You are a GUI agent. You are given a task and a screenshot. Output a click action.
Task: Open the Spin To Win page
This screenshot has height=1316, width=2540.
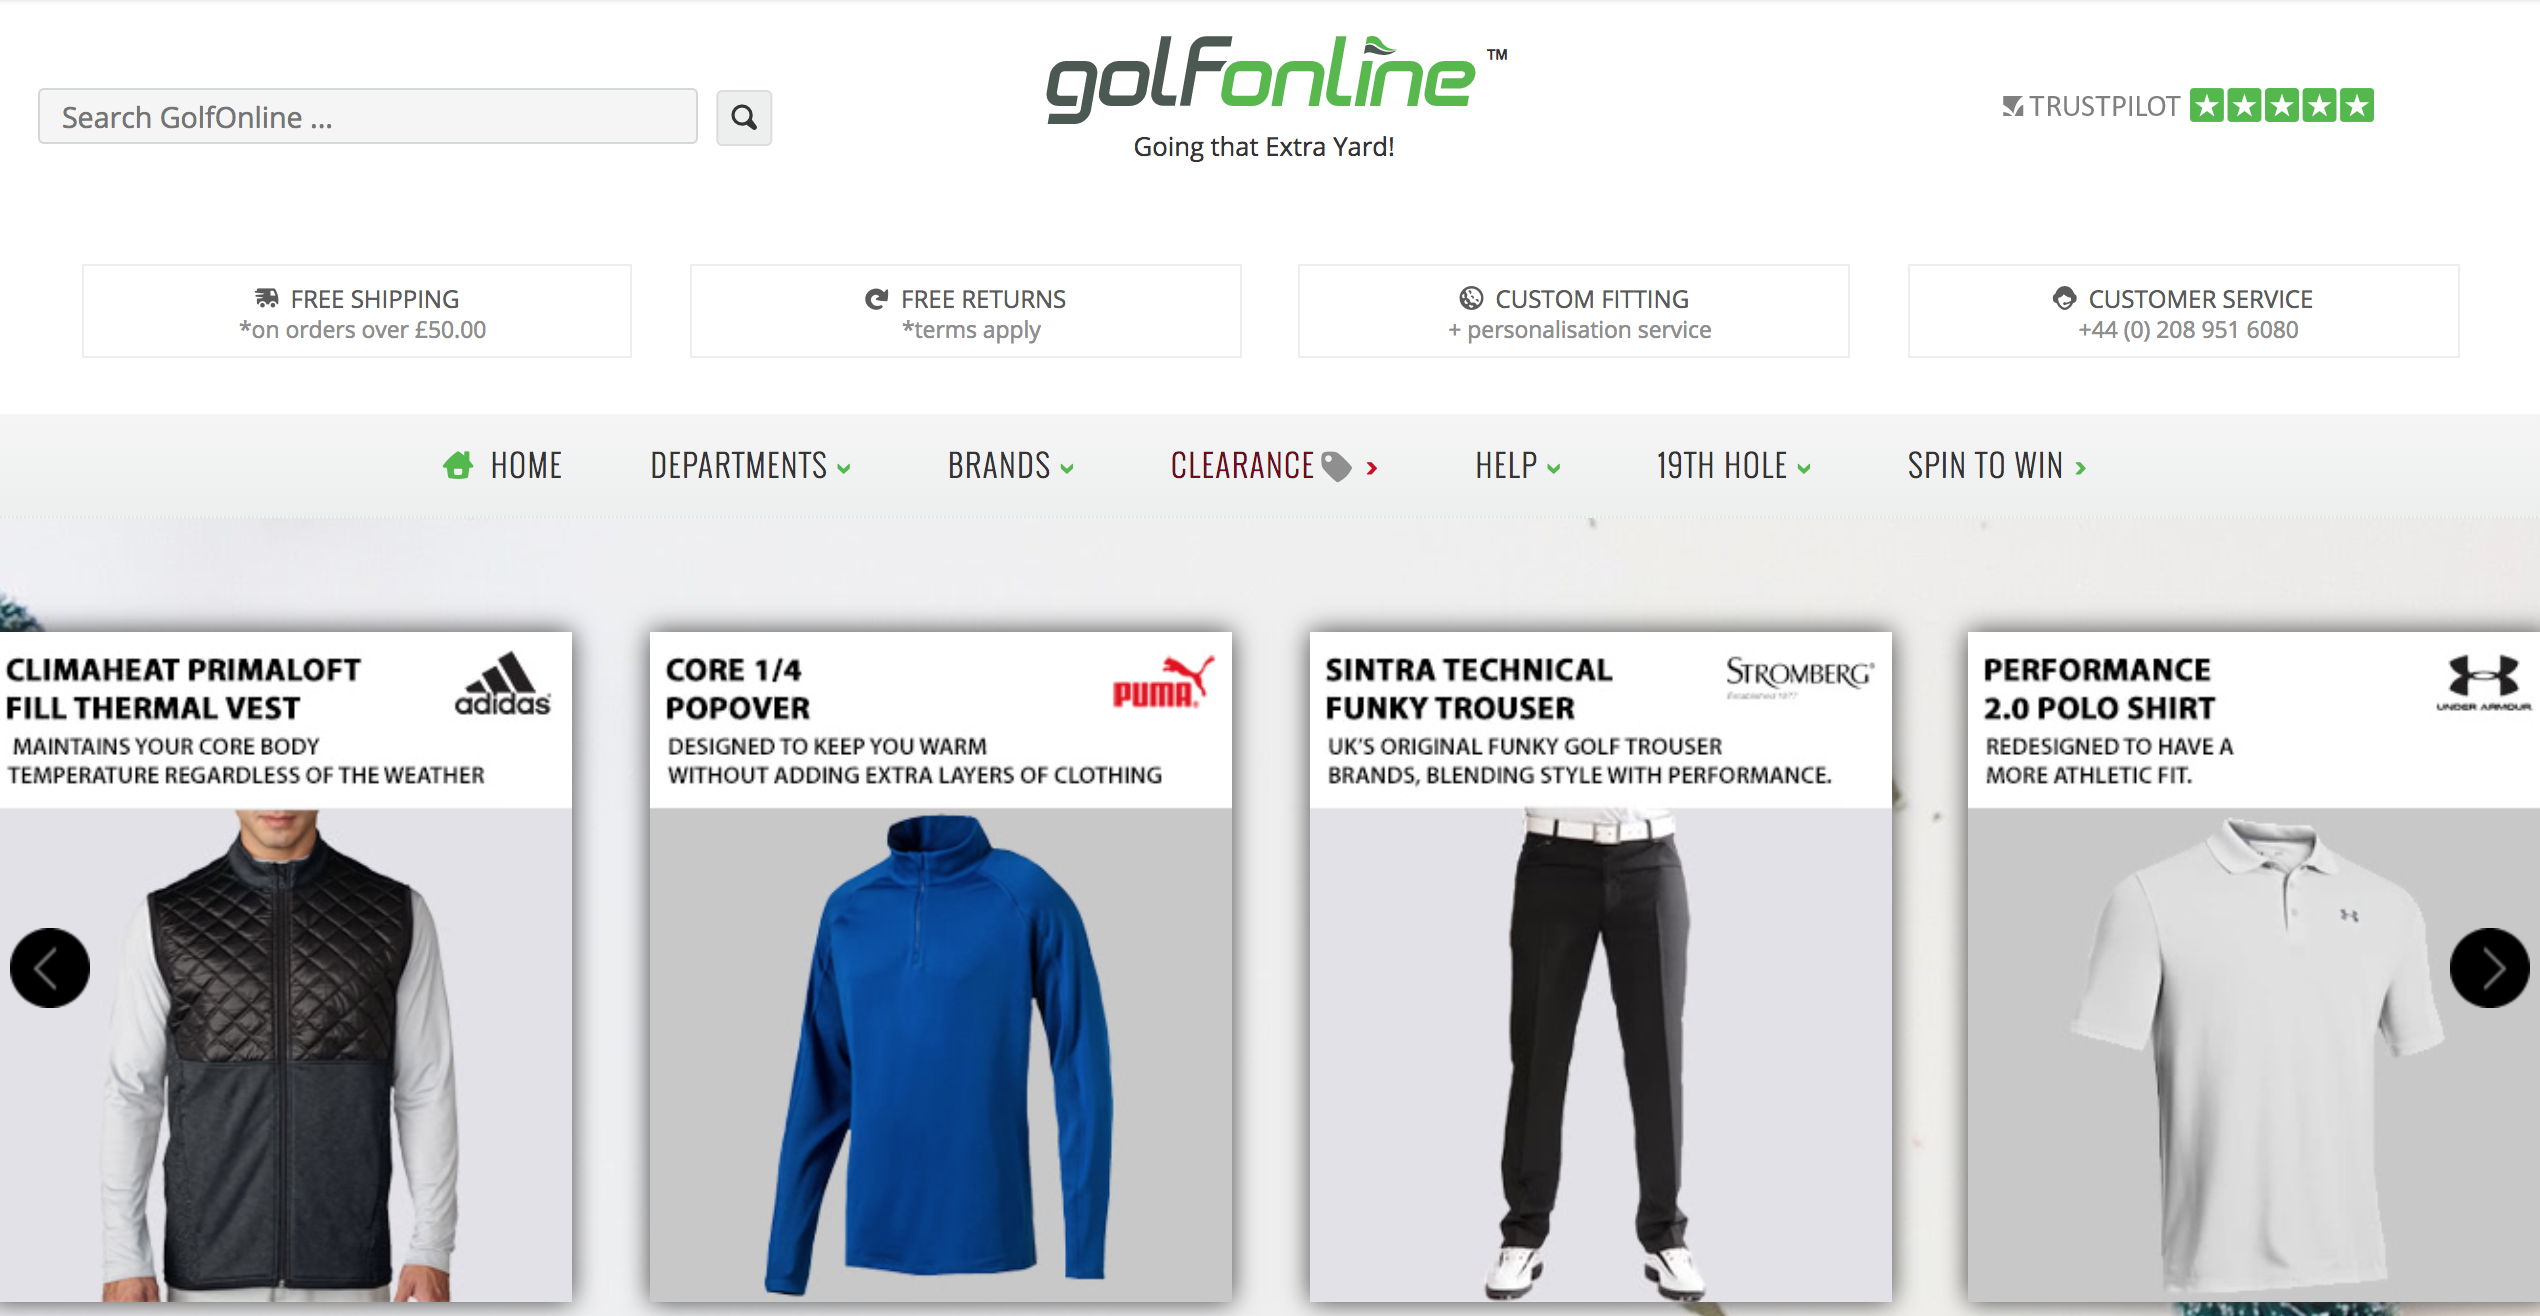(x=1996, y=466)
